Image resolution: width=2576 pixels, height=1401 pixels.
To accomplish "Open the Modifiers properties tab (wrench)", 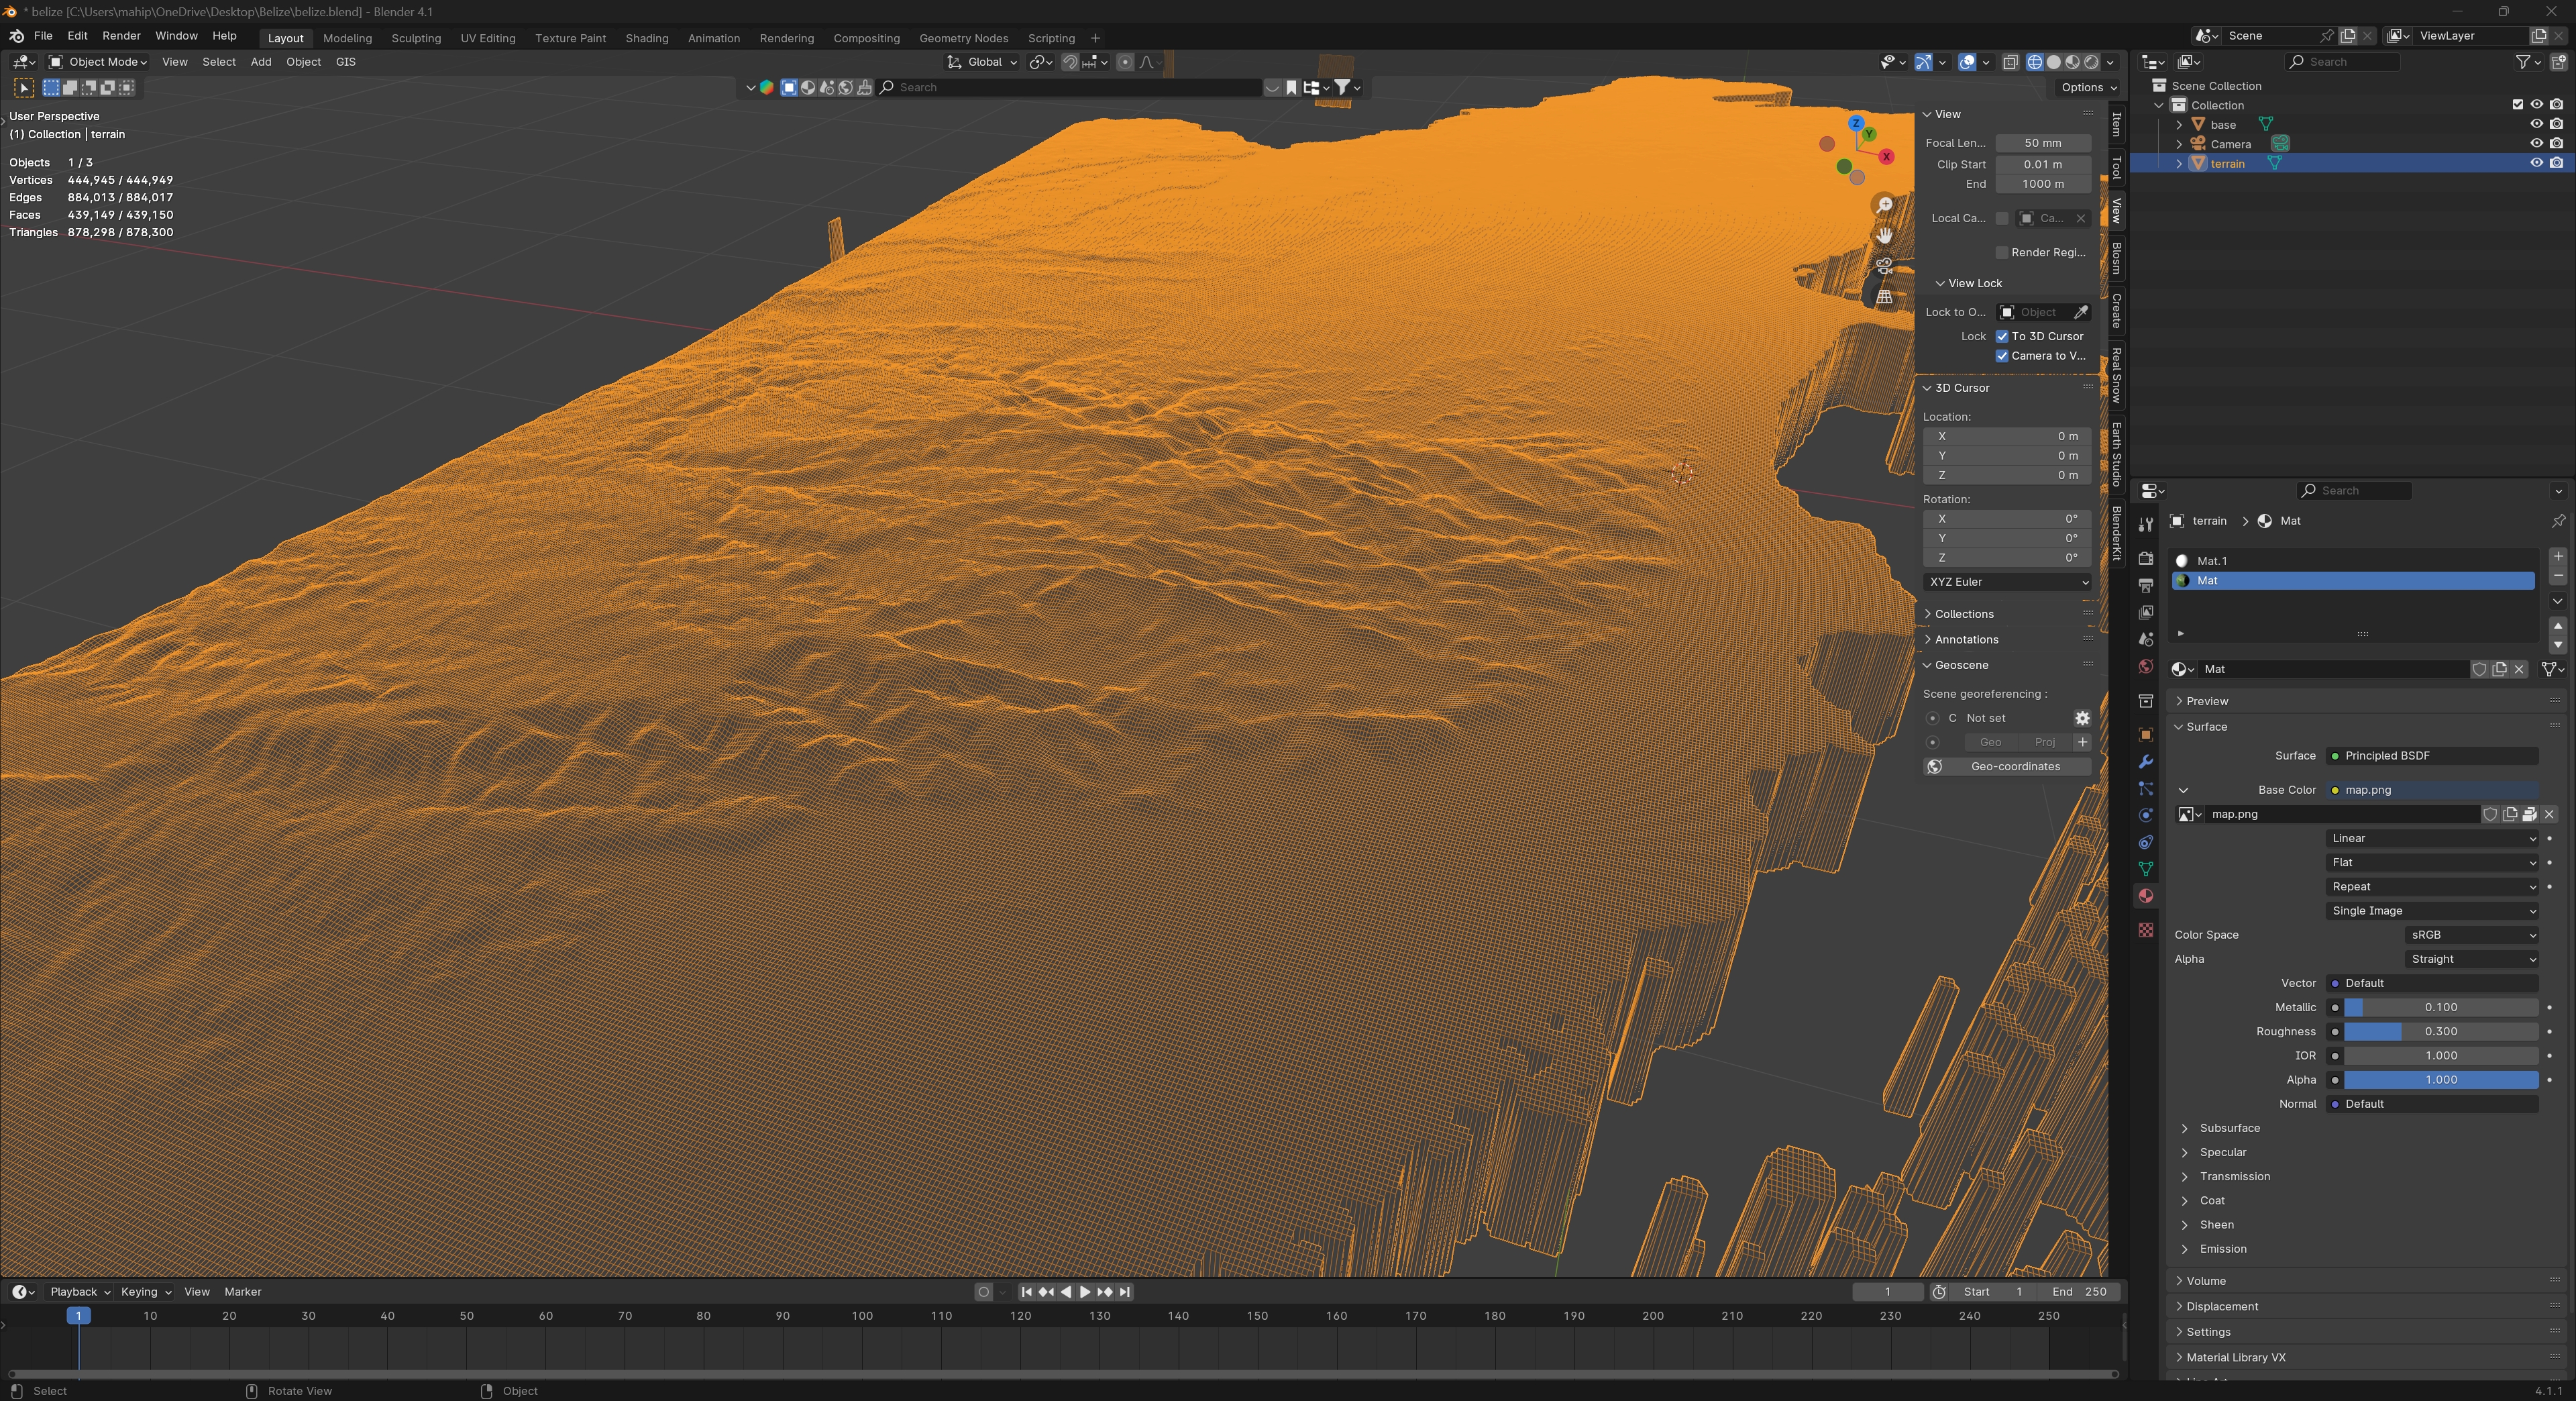I will tap(2145, 762).
